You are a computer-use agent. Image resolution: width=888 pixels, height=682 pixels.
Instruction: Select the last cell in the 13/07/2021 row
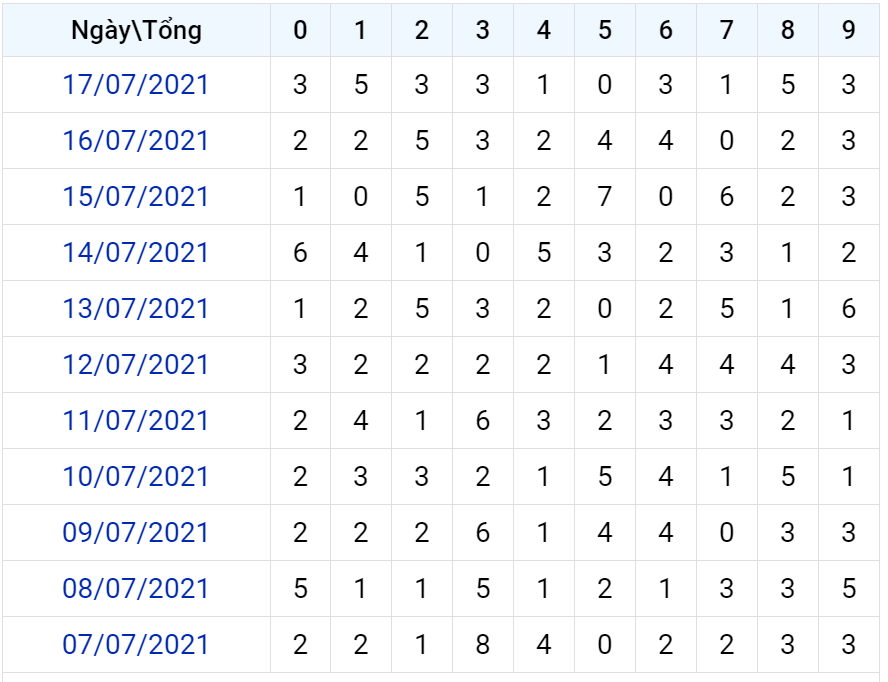(x=848, y=309)
